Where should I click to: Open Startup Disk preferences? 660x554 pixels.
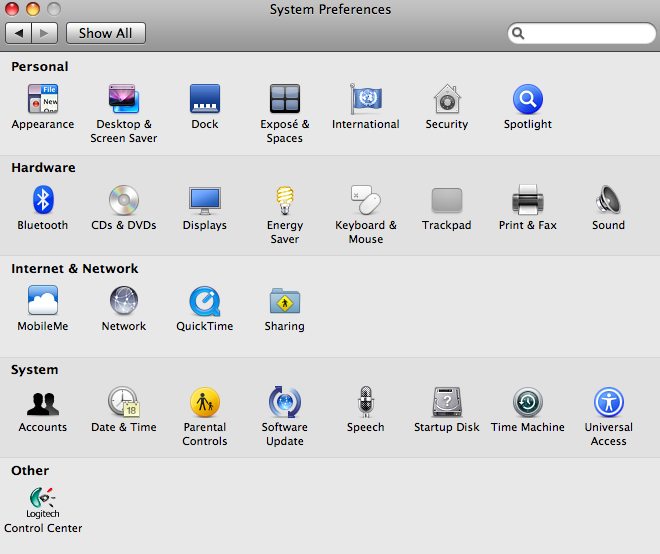tap(447, 402)
